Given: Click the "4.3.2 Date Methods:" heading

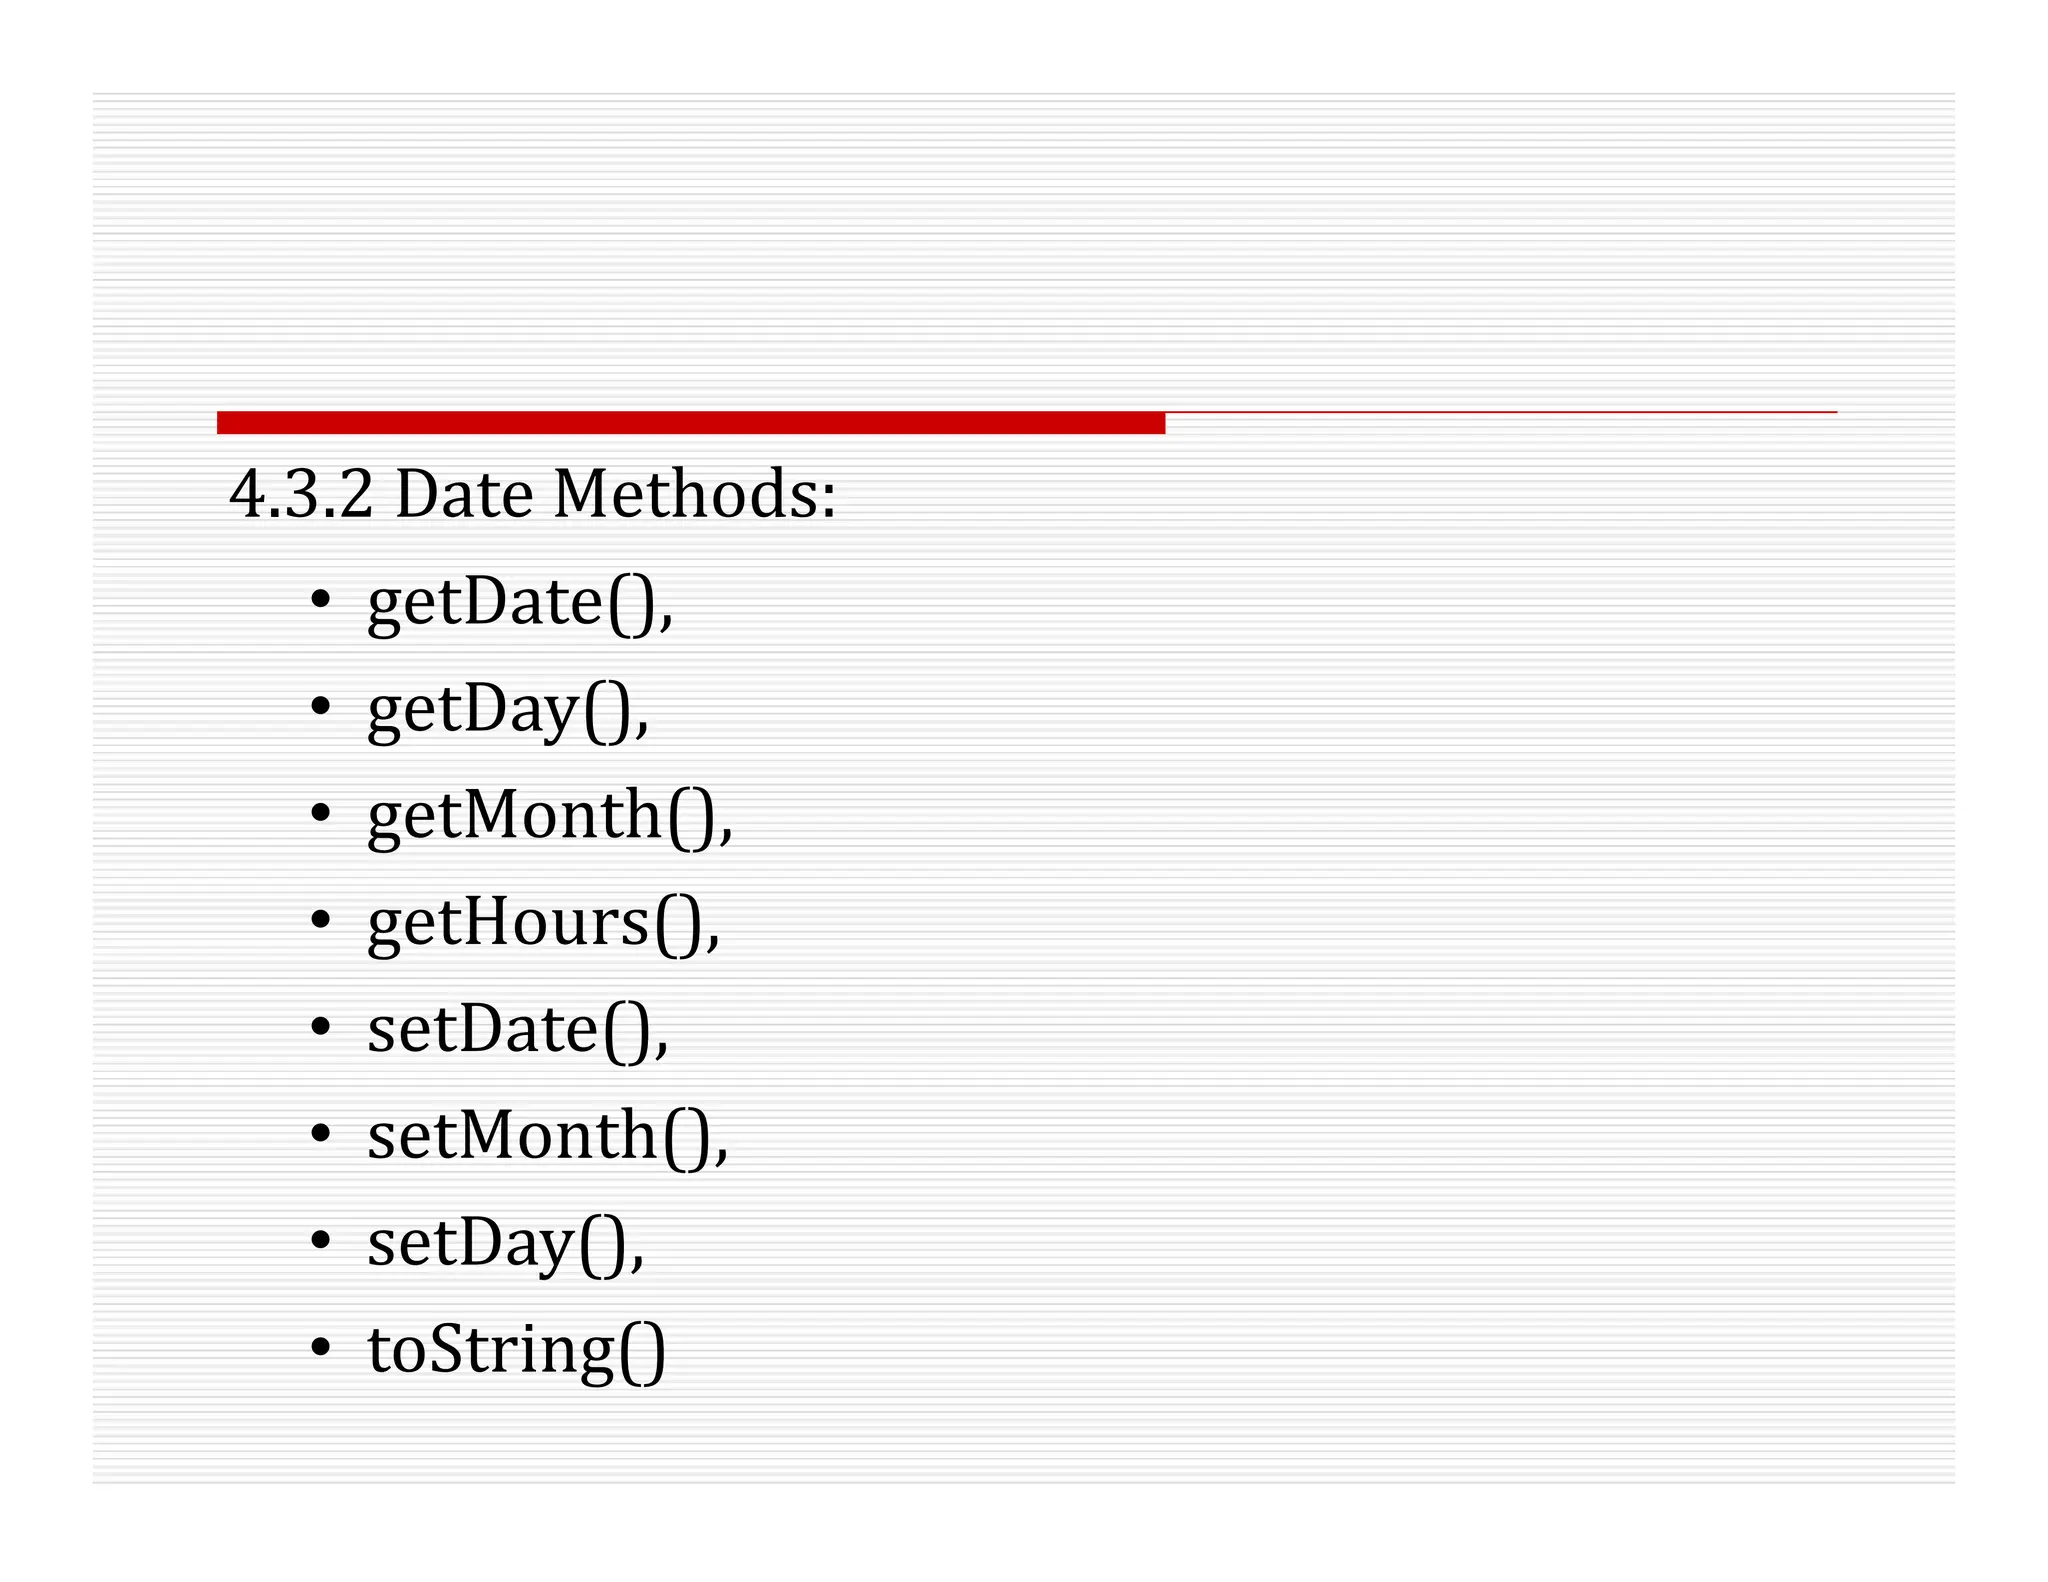Looking at the screenshot, I should (x=532, y=494).
